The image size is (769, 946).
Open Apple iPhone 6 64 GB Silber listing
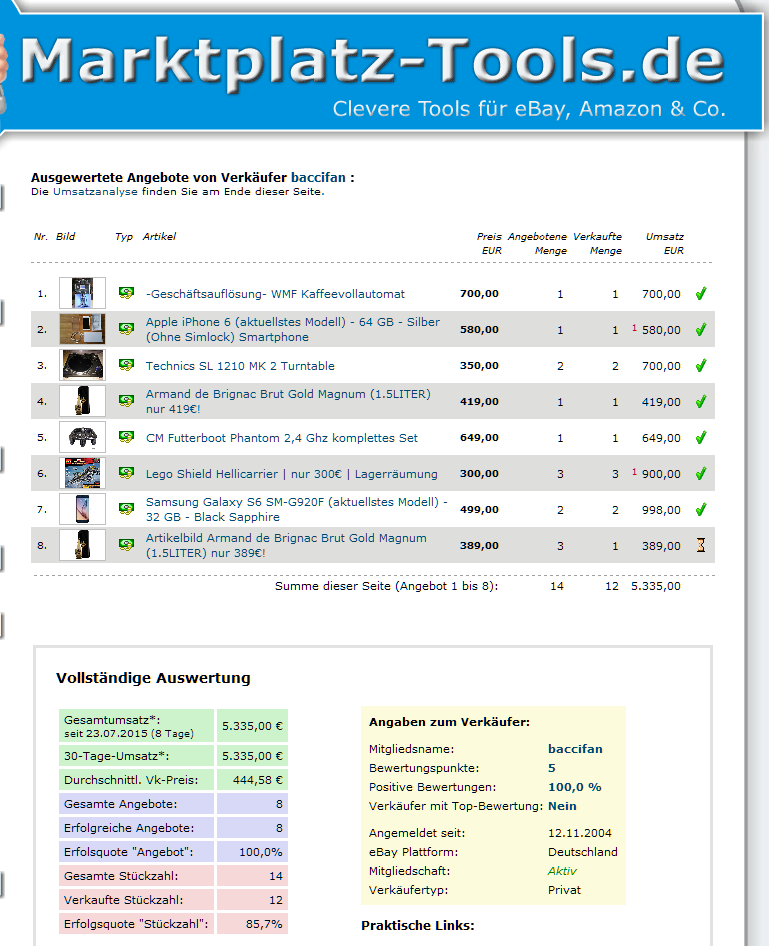click(x=293, y=329)
